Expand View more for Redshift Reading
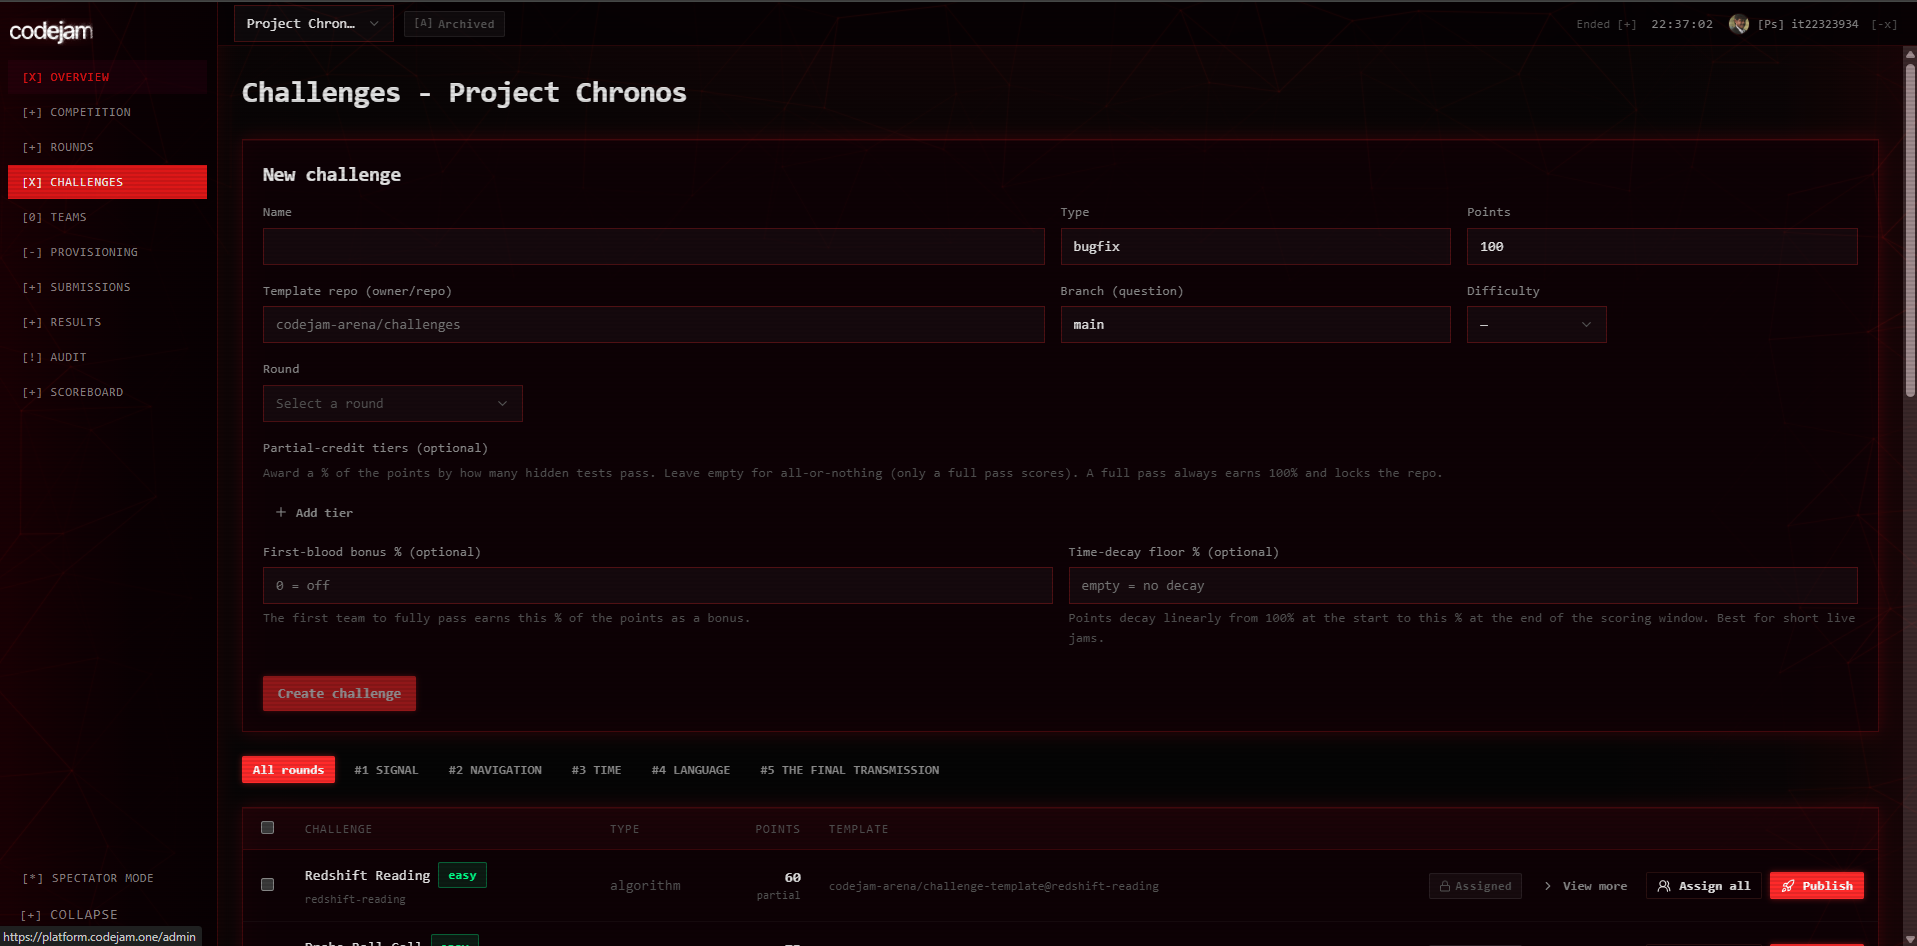Image resolution: width=1917 pixels, height=946 pixels. pos(1585,886)
